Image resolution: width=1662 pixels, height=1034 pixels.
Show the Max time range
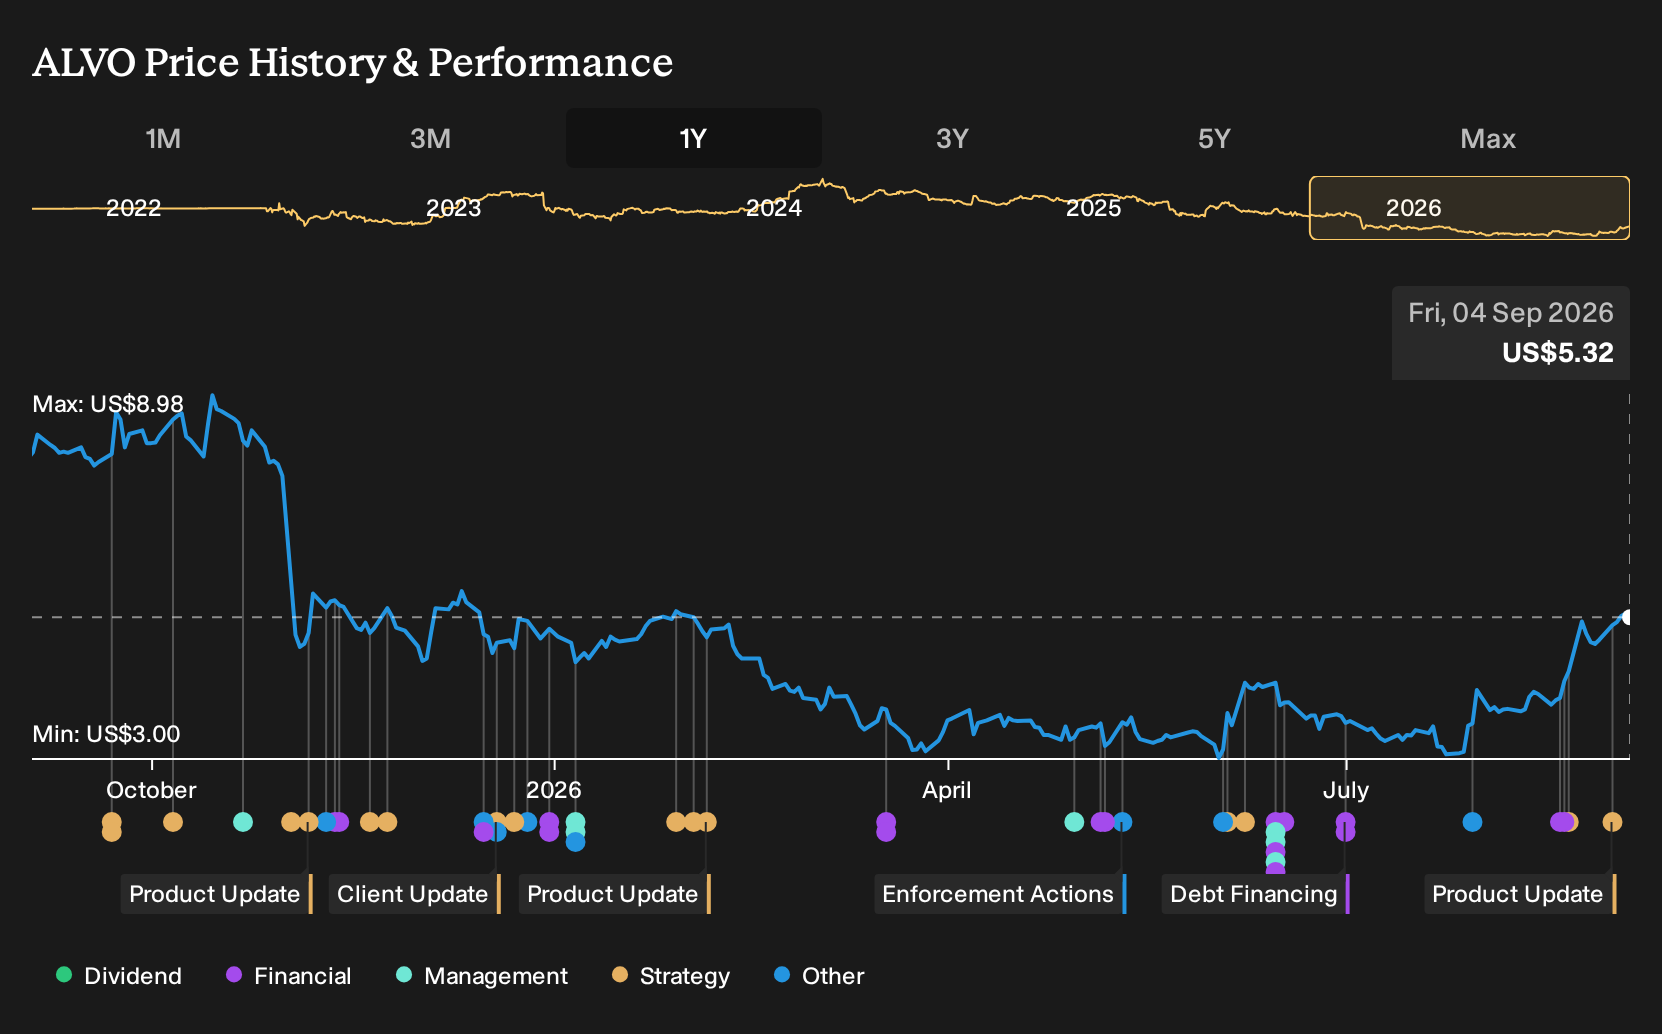(x=1488, y=138)
